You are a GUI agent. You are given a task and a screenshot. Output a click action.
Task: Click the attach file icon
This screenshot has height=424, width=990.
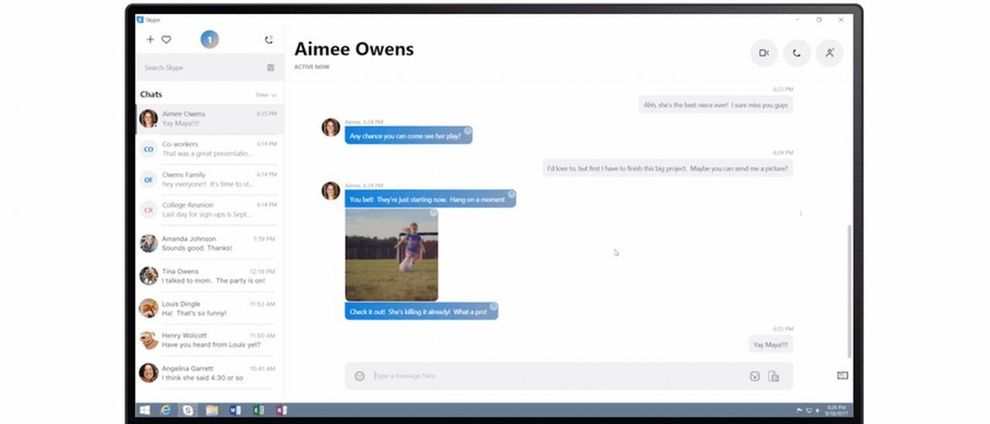(773, 376)
